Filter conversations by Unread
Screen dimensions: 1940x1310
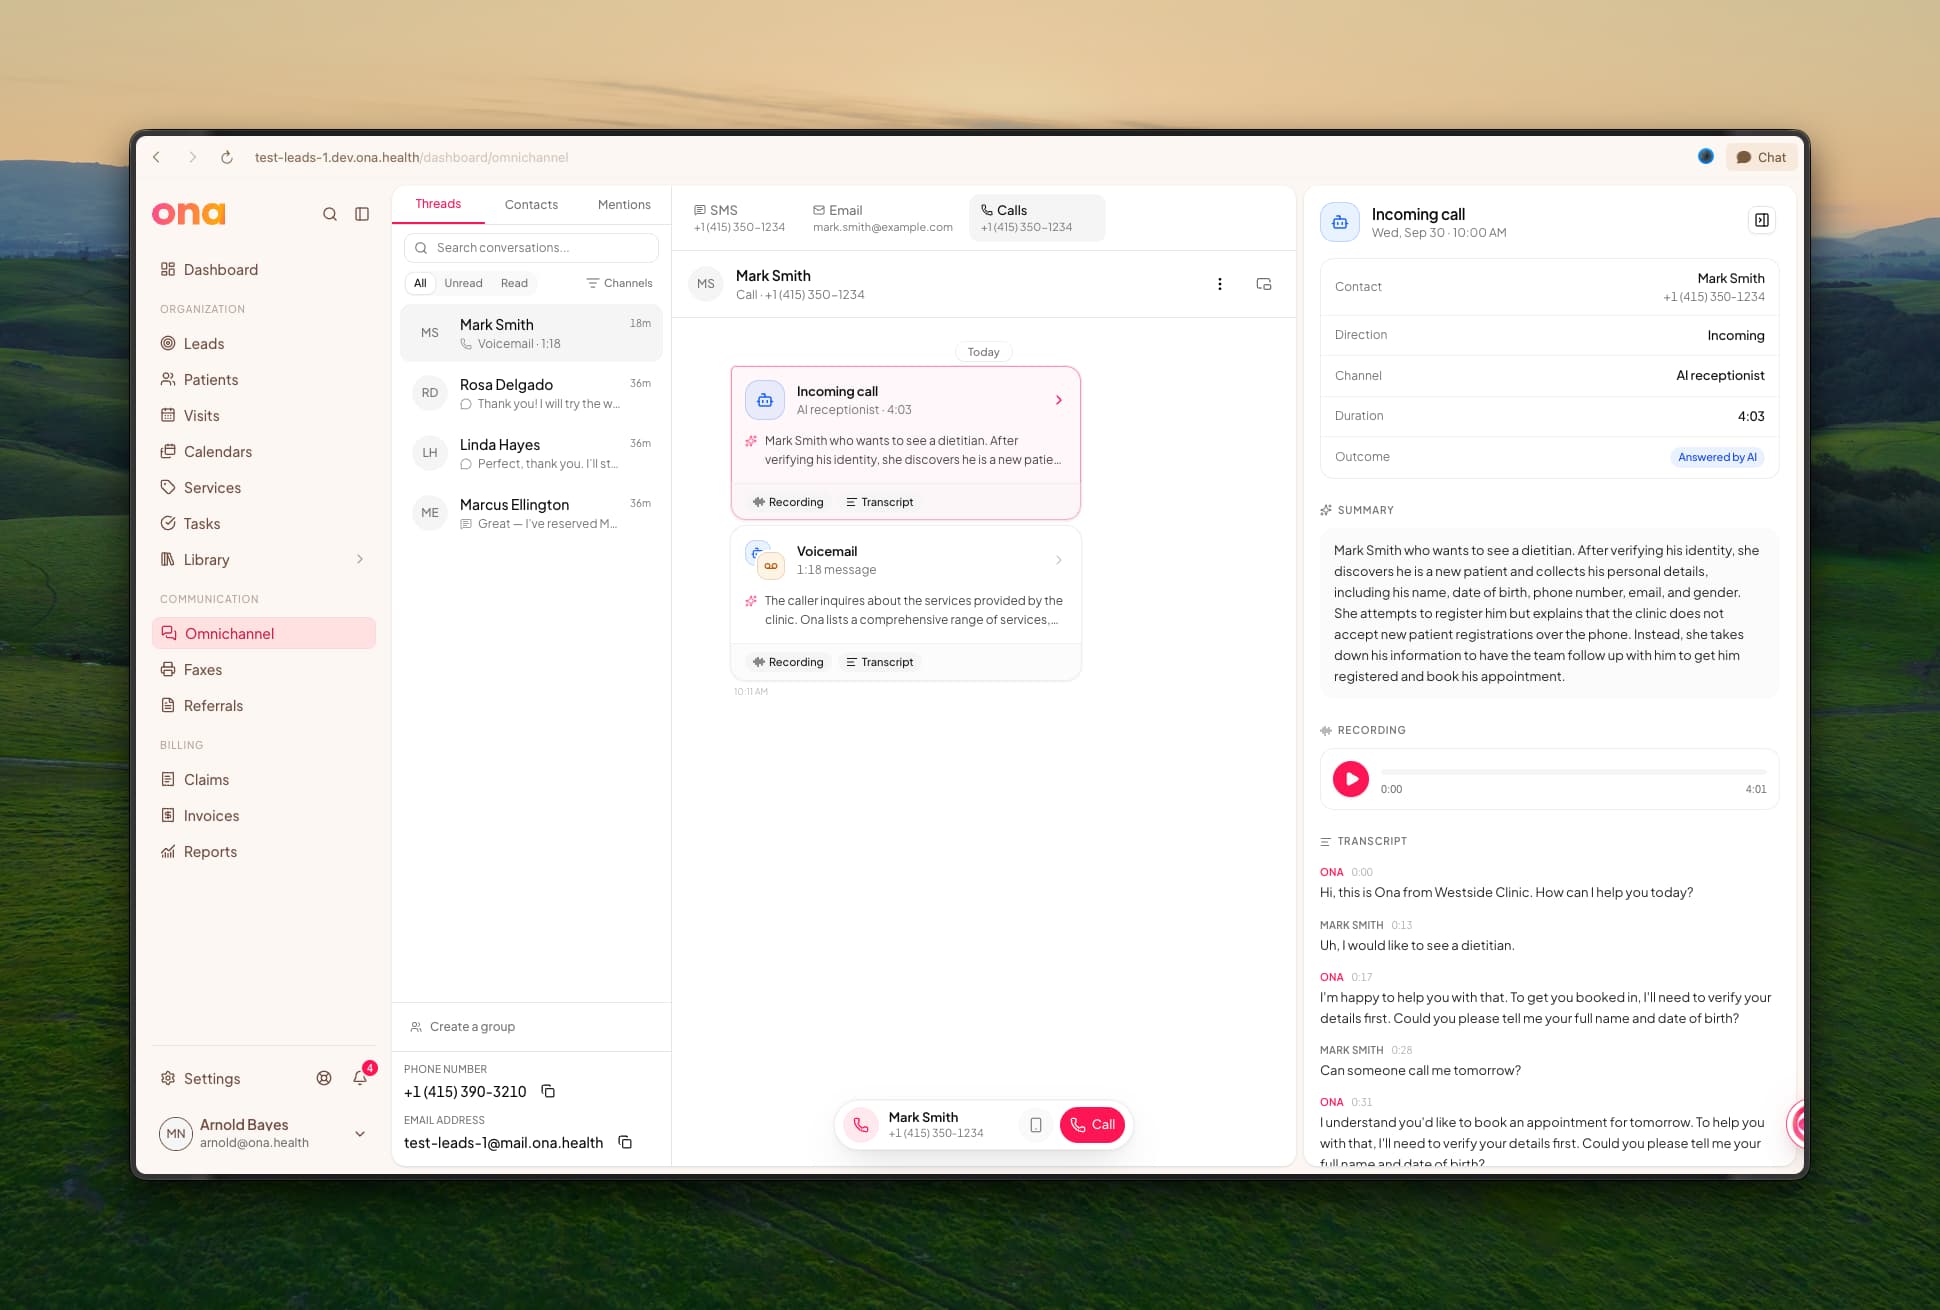click(463, 283)
